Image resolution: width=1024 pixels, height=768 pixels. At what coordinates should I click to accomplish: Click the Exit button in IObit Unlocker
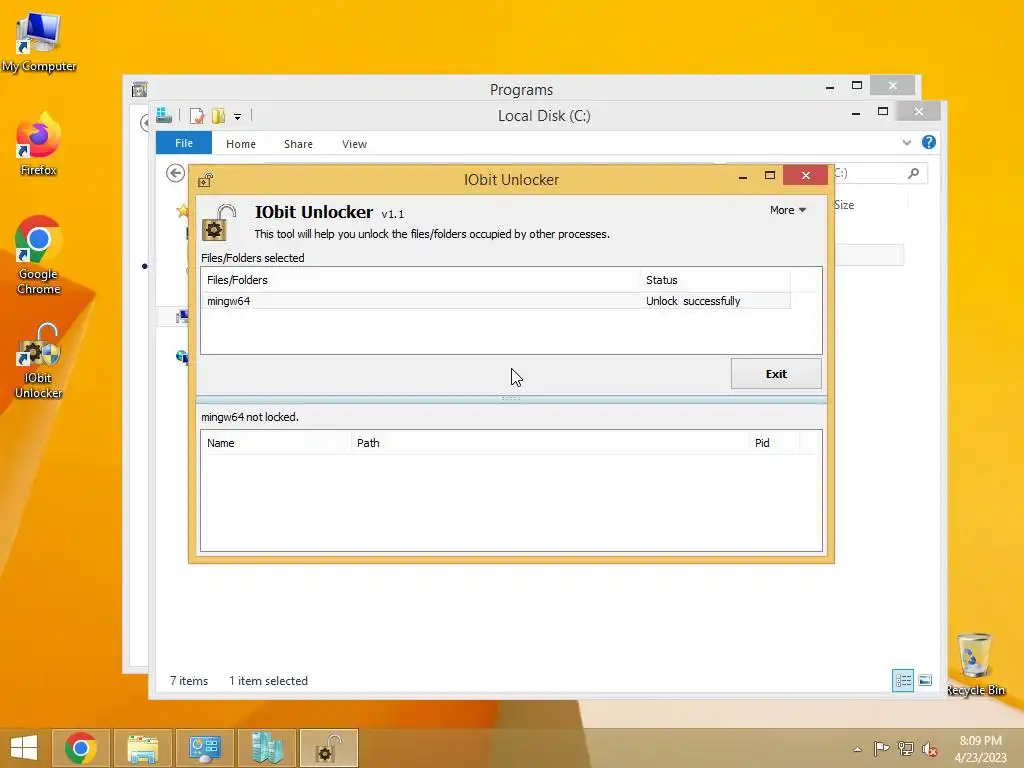click(x=776, y=374)
